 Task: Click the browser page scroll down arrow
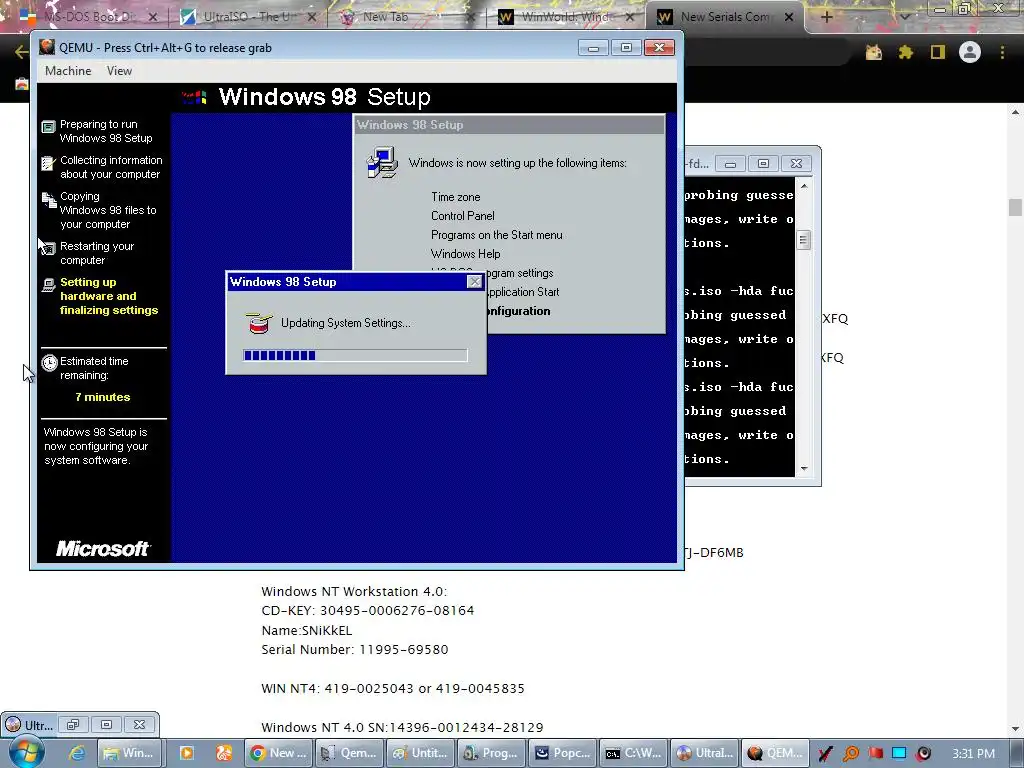pos(1015,728)
